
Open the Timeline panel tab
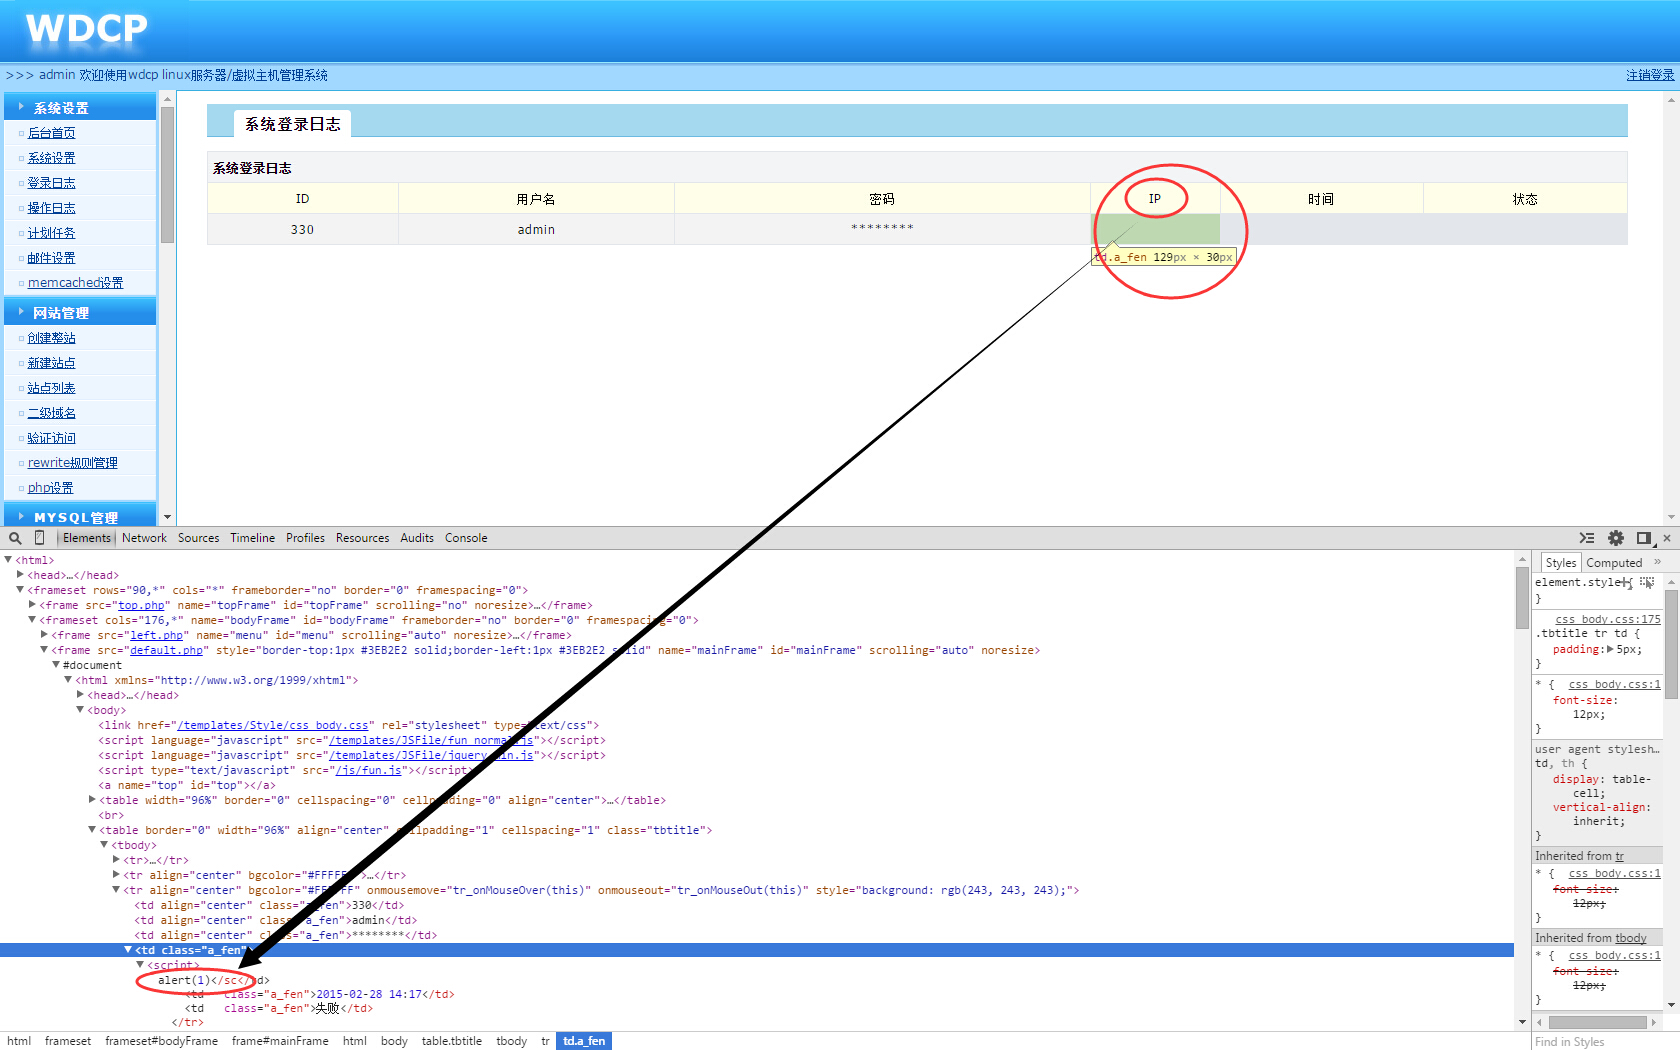coord(252,538)
